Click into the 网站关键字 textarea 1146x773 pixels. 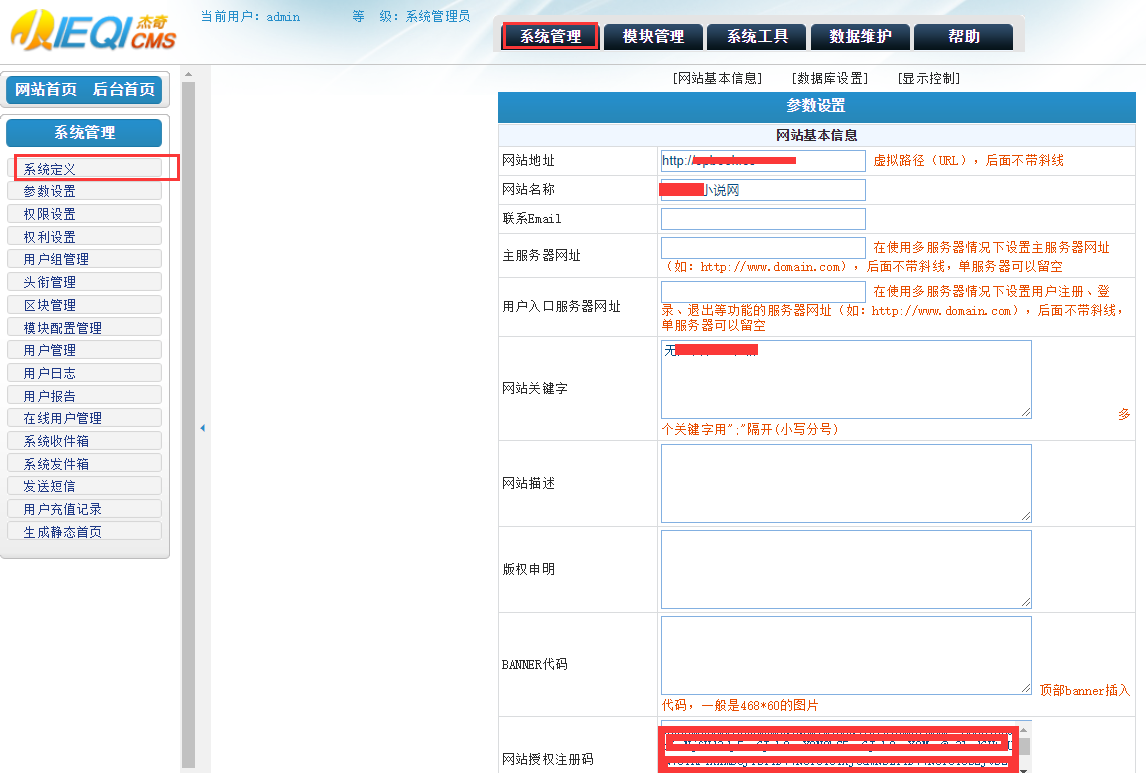[846, 379]
